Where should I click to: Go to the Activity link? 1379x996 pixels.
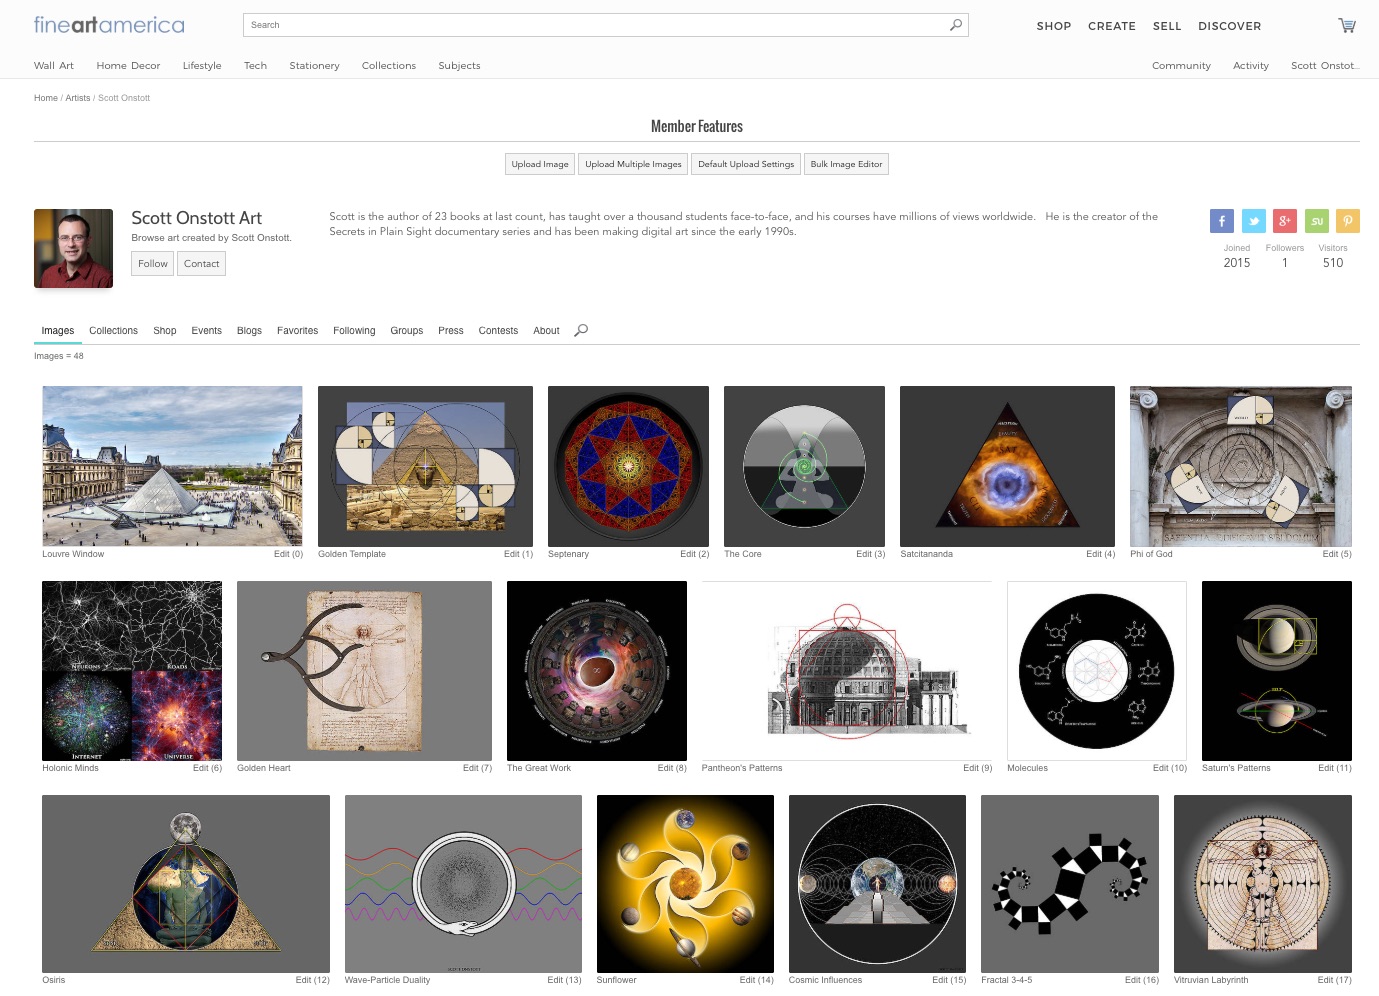pyautogui.click(x=1251, y=66)
